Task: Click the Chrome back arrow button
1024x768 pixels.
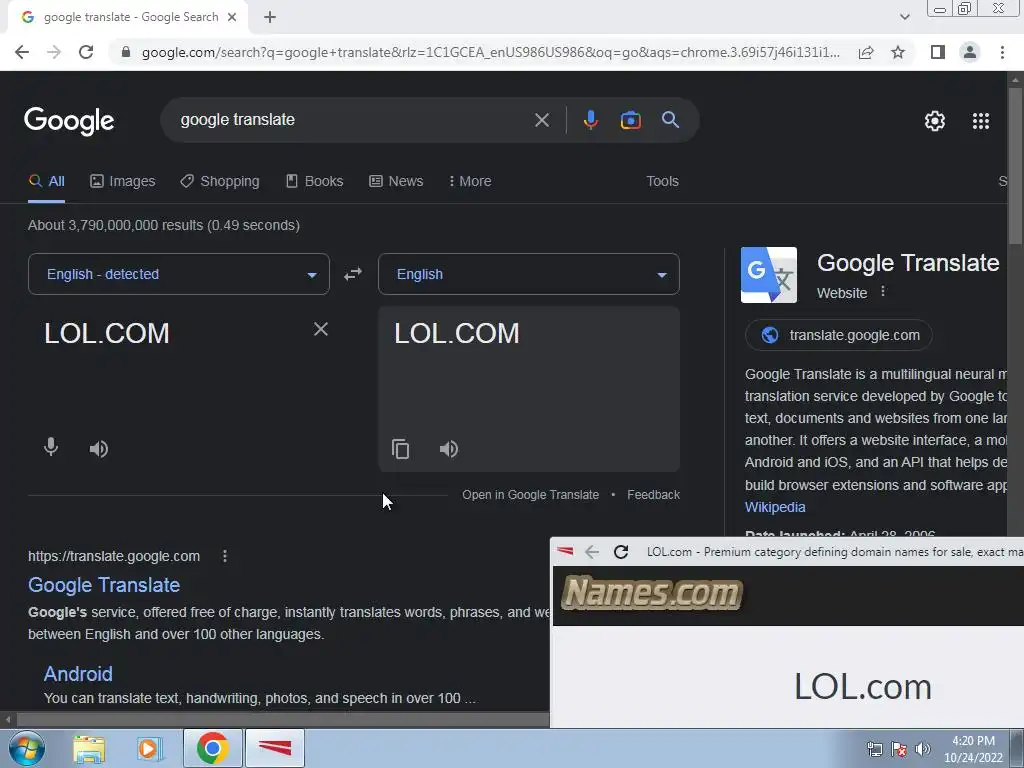Action: coord(22,52)
